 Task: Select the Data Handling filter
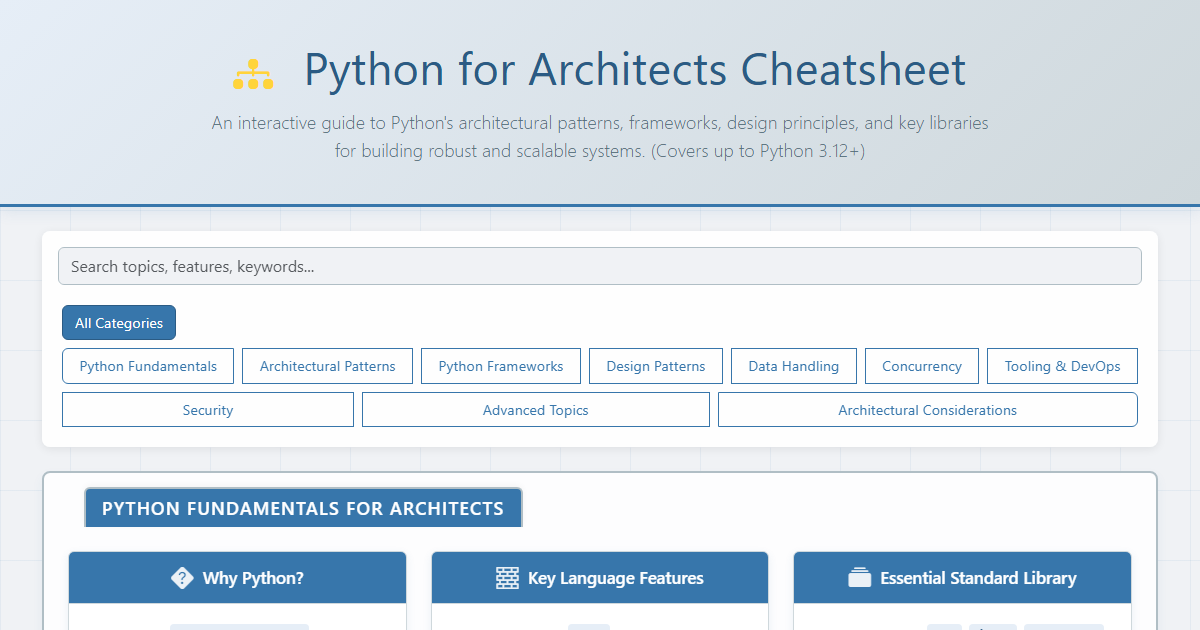coord(794,366)
